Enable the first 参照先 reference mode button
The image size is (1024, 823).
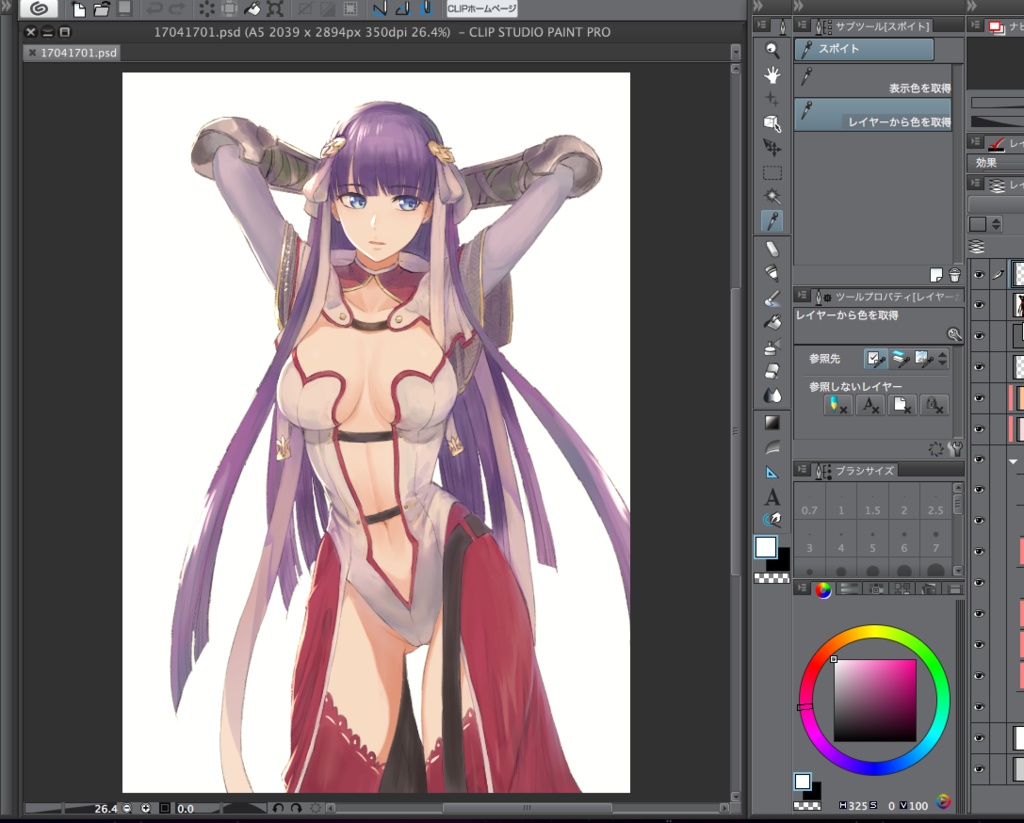pos(876,359)
